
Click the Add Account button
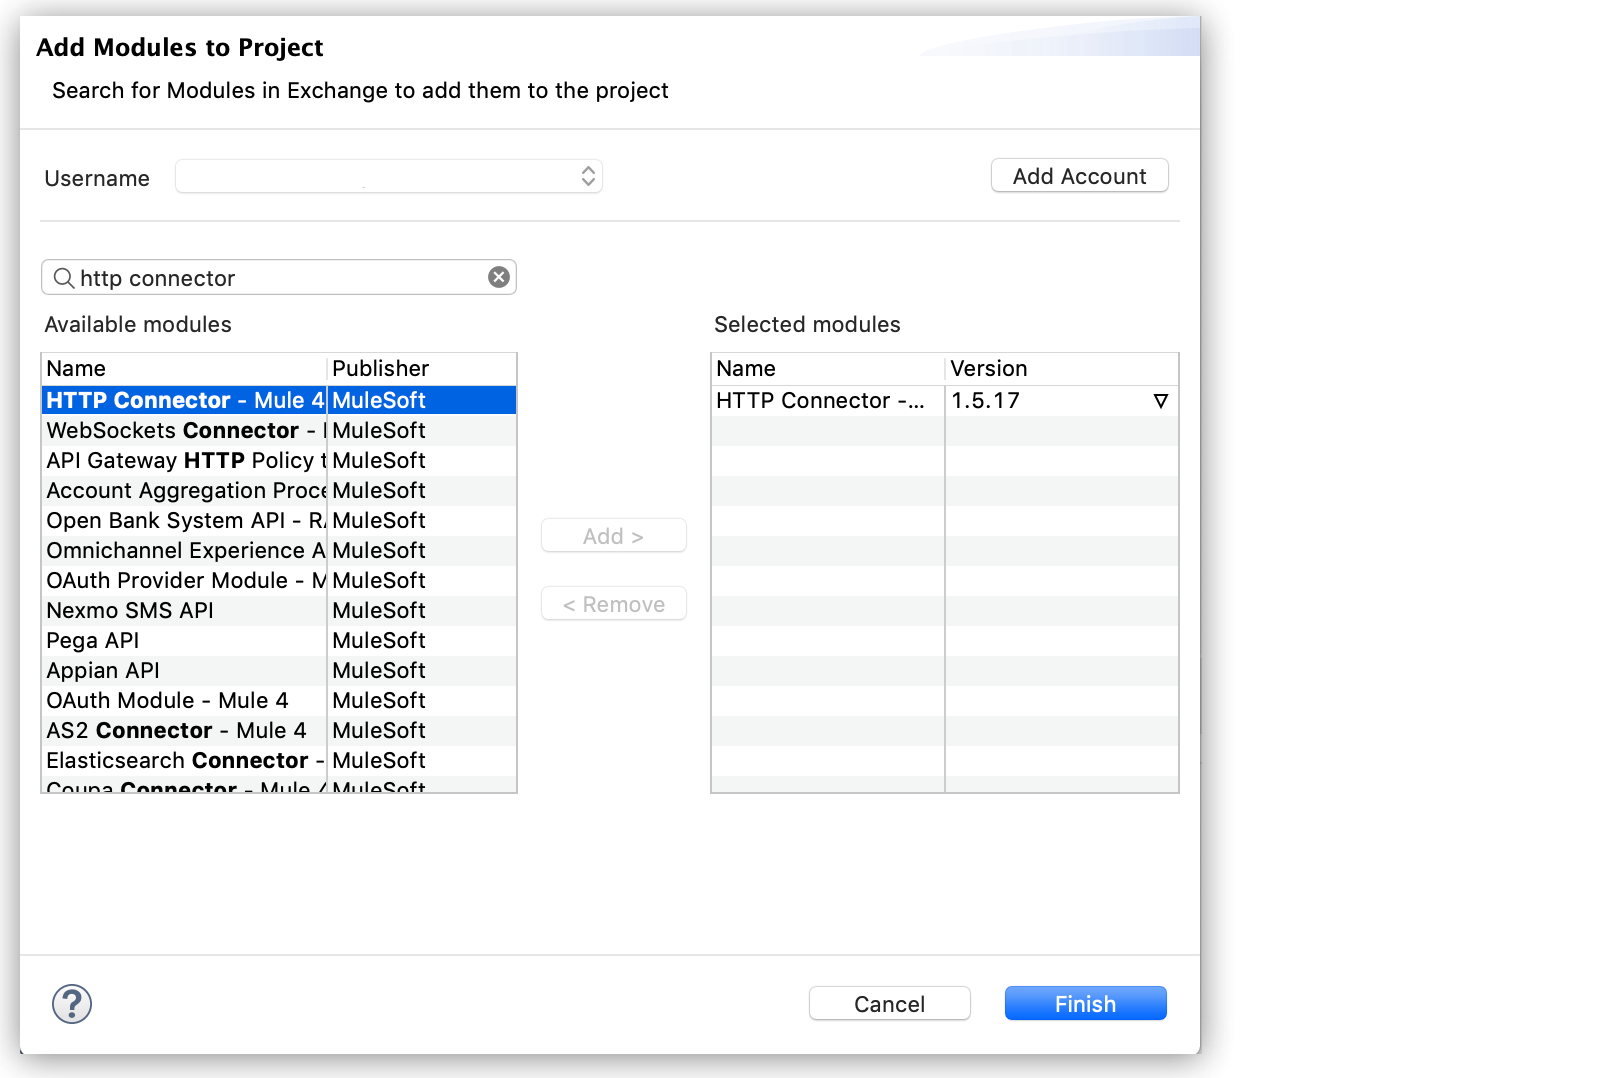pyautogui.click(x=1078, y=175)
